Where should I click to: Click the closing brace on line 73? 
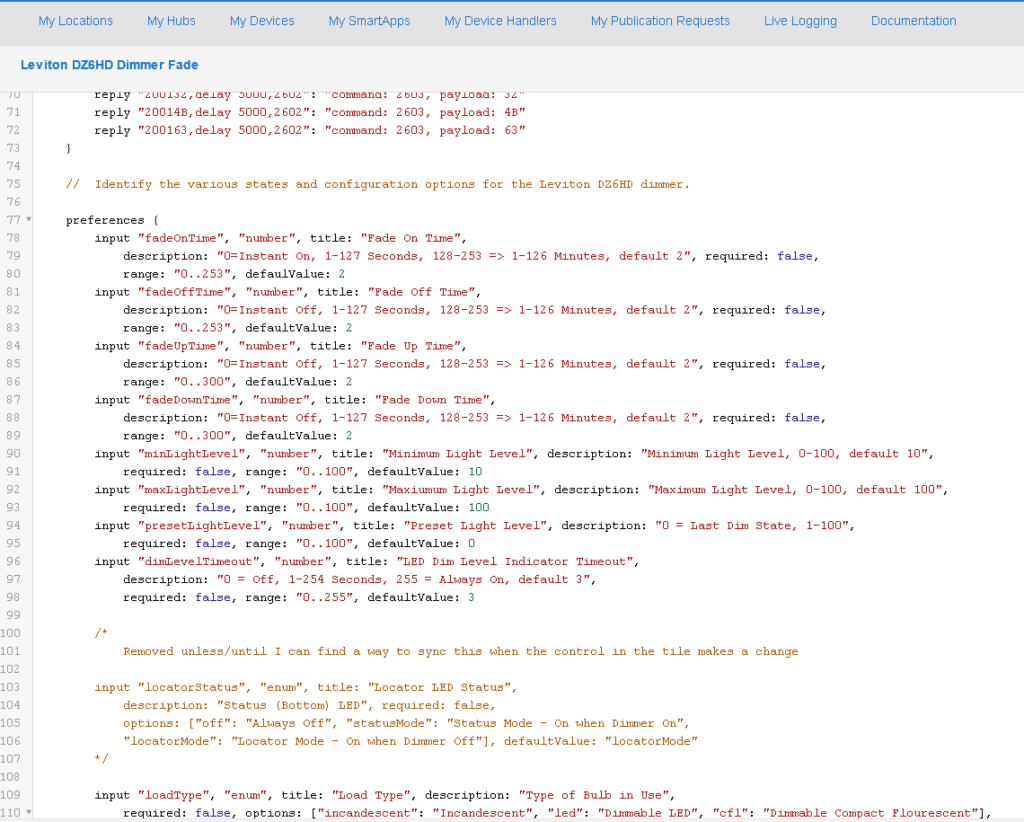pyautogui.click(x=69, y=148)
